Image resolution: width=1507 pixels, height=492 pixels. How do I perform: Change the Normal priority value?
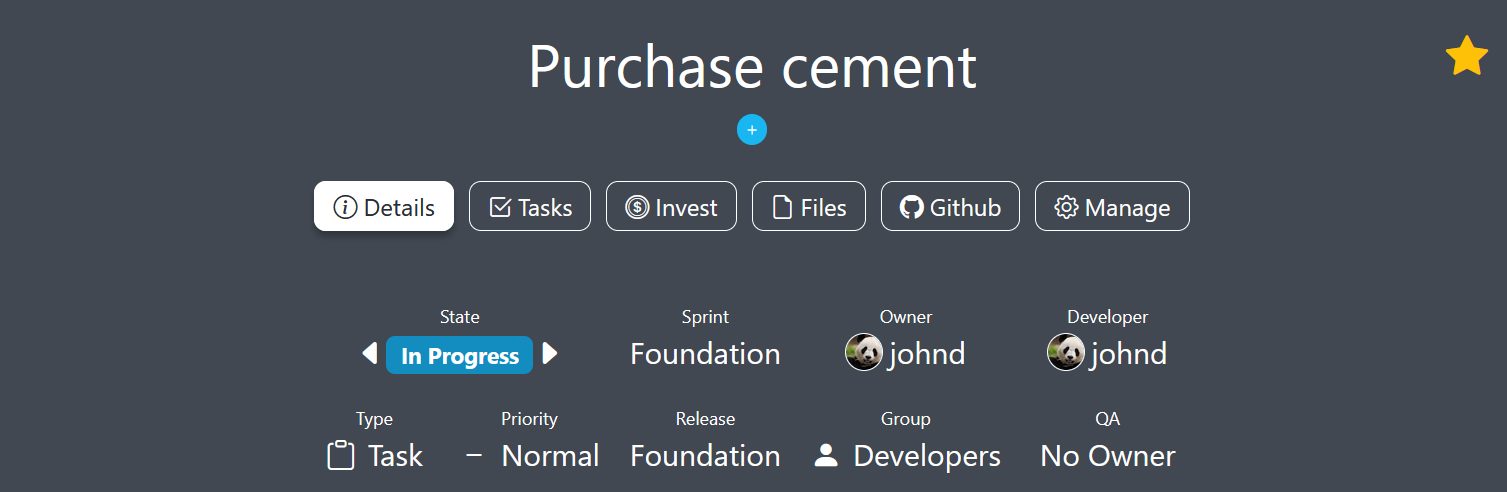550,456
